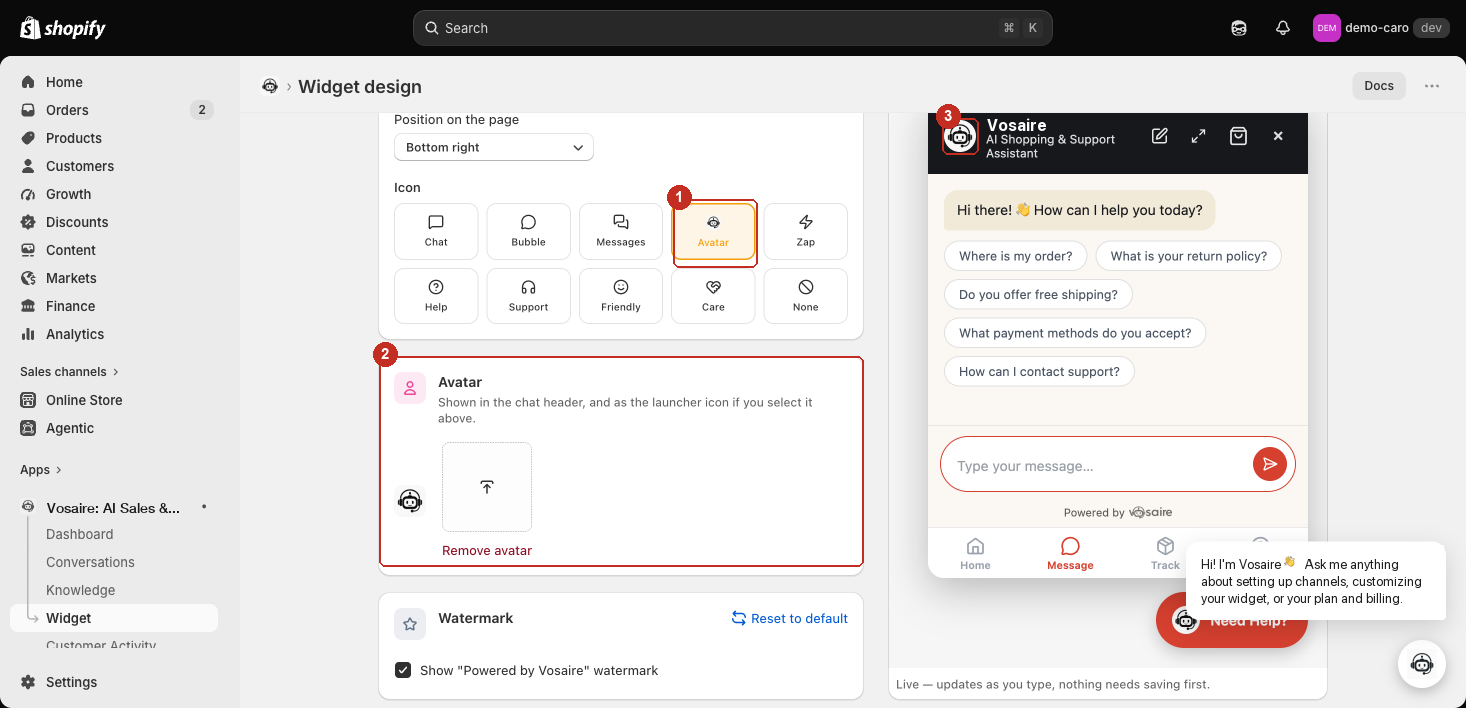Switch to the Home tab in widget
The width and height of the screenshot is (1466, 708).
point(975,553)
